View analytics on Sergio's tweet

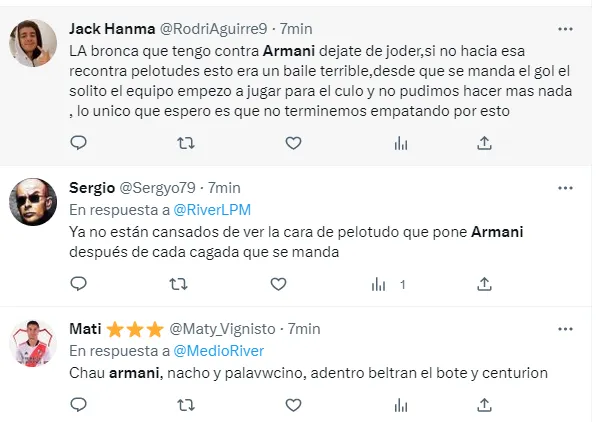click(380, 285)
